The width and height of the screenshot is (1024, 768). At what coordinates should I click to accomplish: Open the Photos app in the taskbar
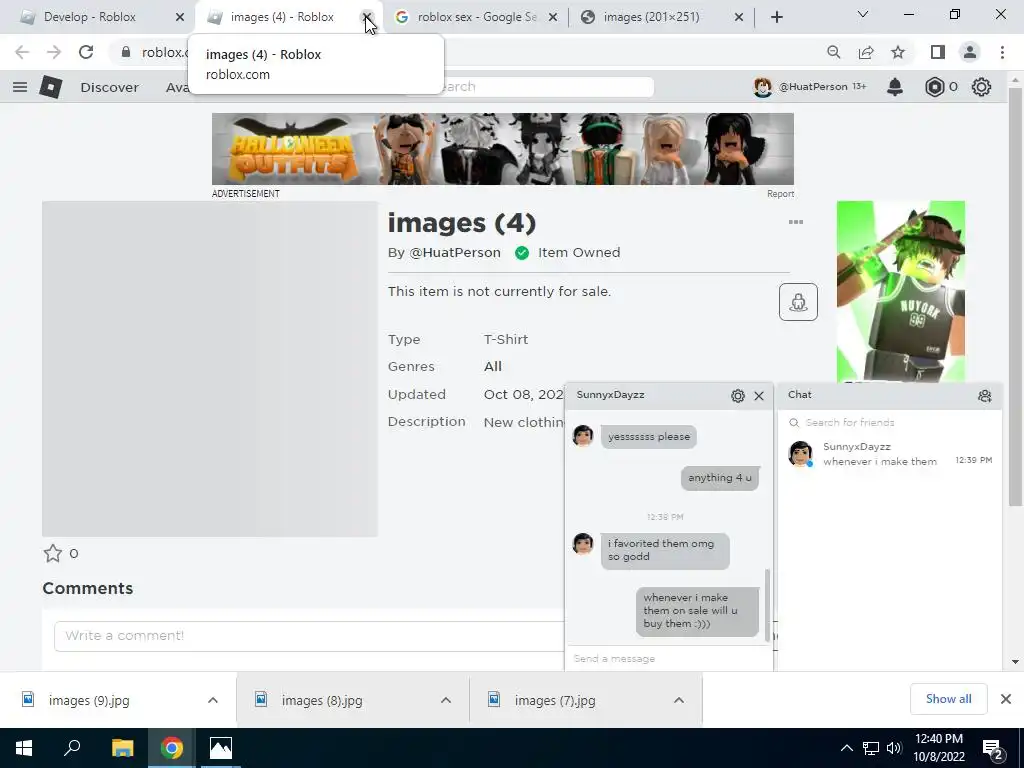click(x=221, y=748)
